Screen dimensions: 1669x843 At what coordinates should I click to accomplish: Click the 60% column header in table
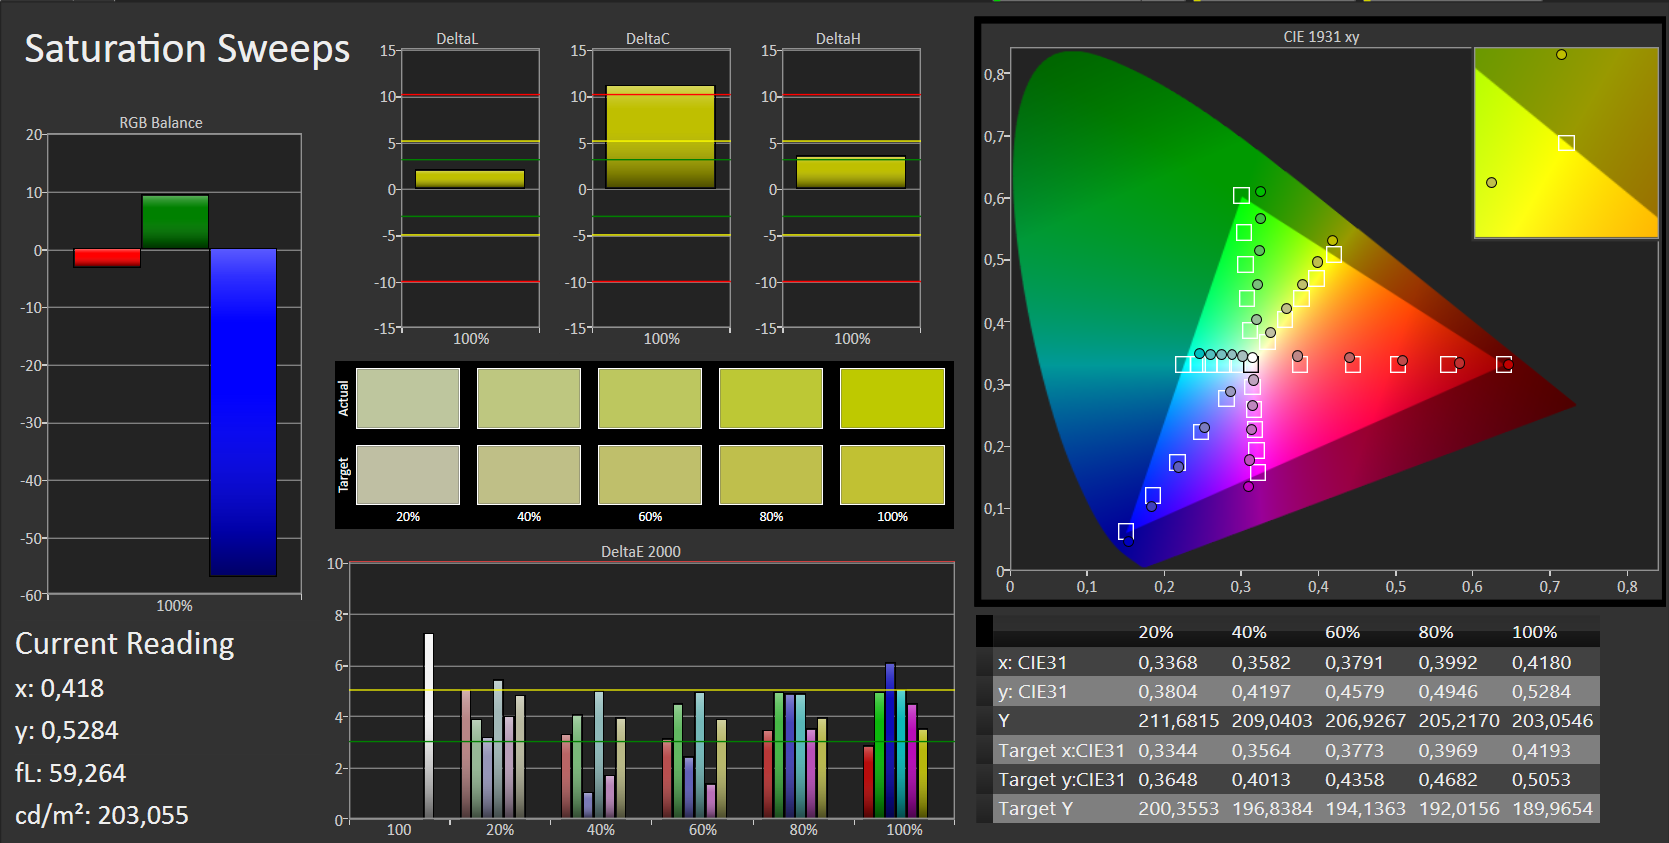pyautogui.click(x=1343, y=632)
